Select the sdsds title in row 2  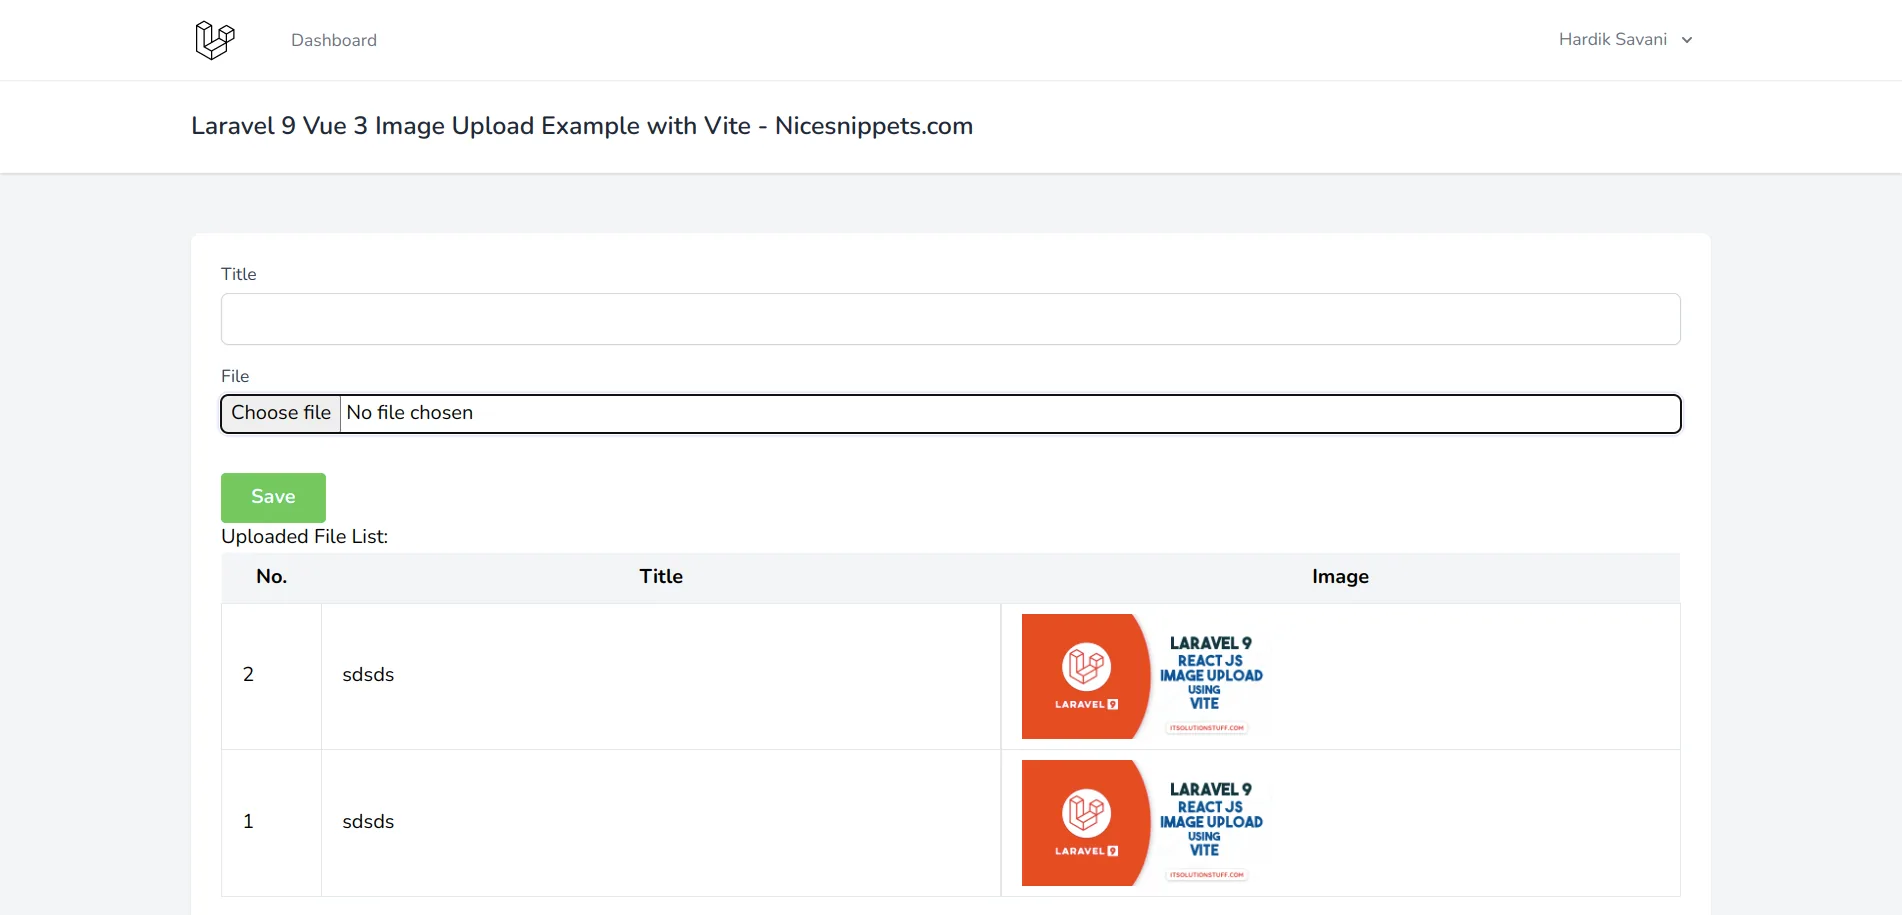tap(368, 675)
